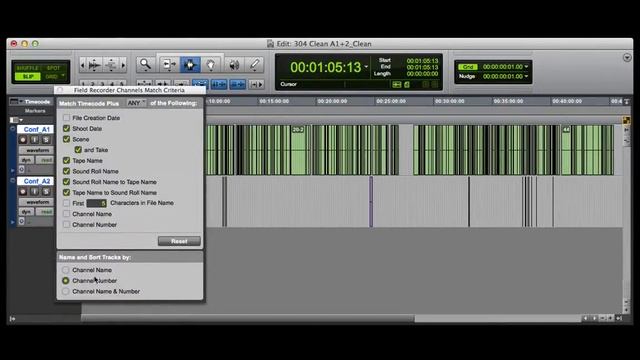Expand Conf_A2 playlist lanes triangle

12,222
